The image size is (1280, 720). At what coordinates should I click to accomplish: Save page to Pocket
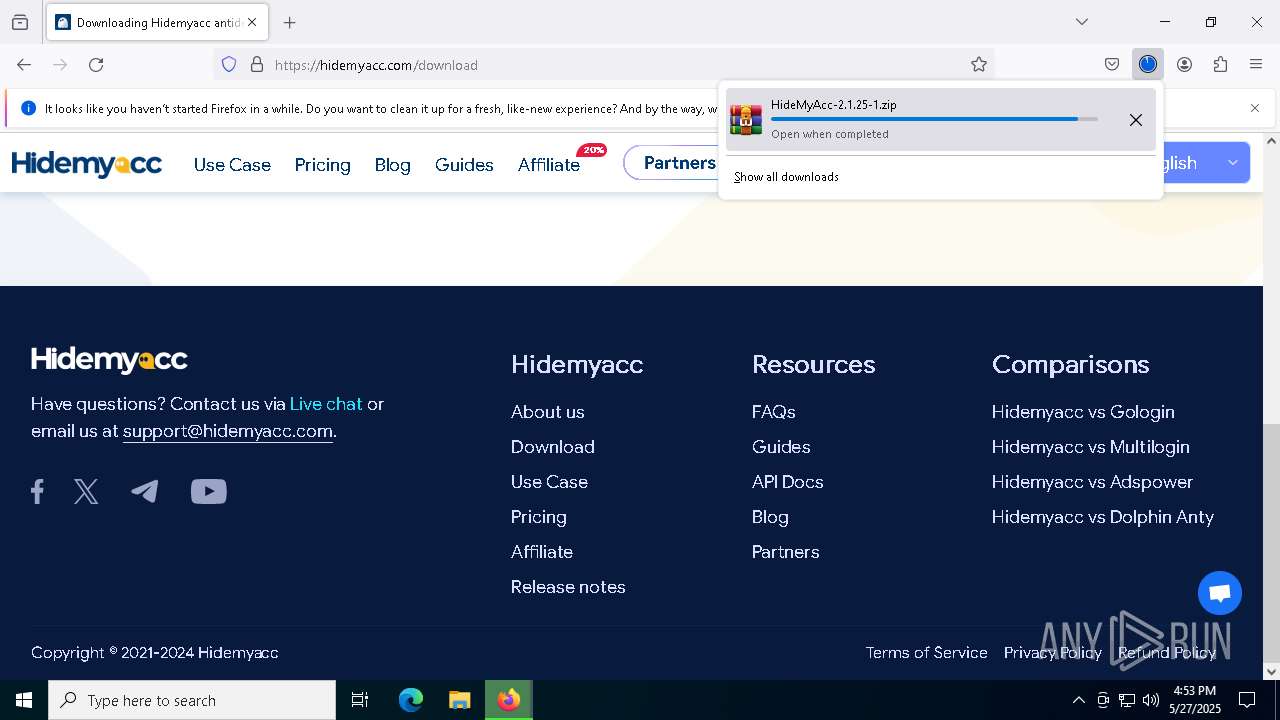[1112, 65]
